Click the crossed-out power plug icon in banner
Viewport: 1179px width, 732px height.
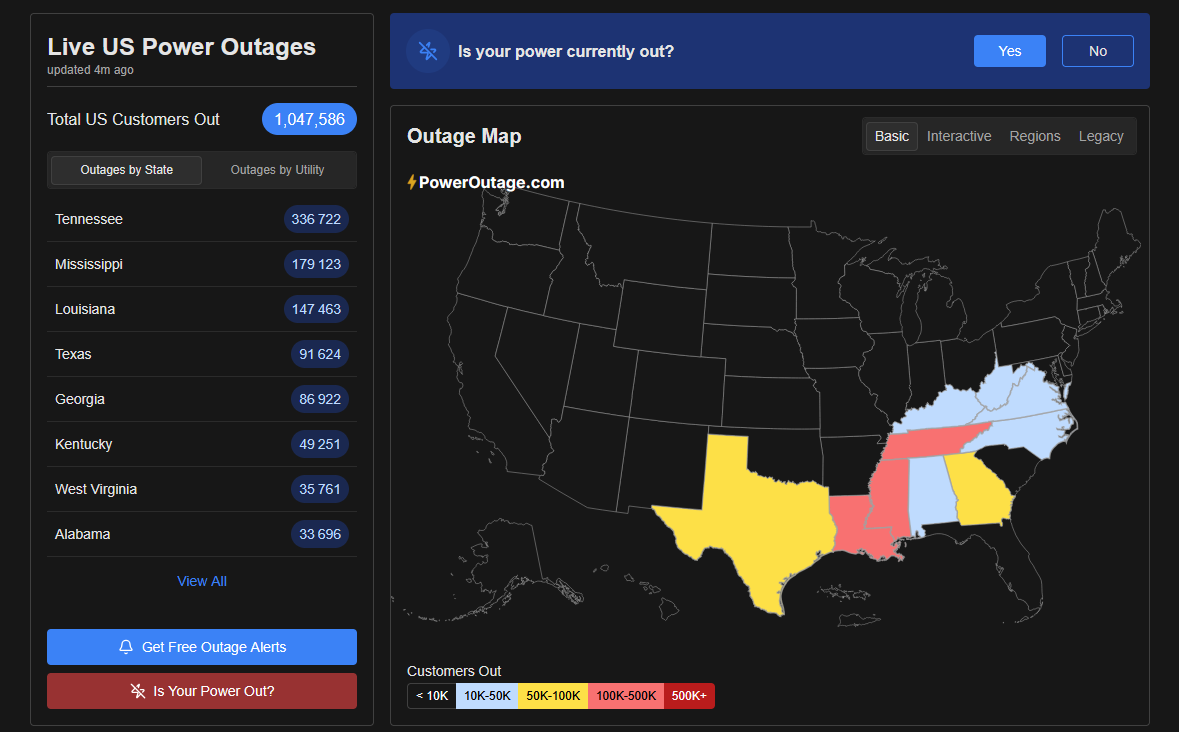427,50
